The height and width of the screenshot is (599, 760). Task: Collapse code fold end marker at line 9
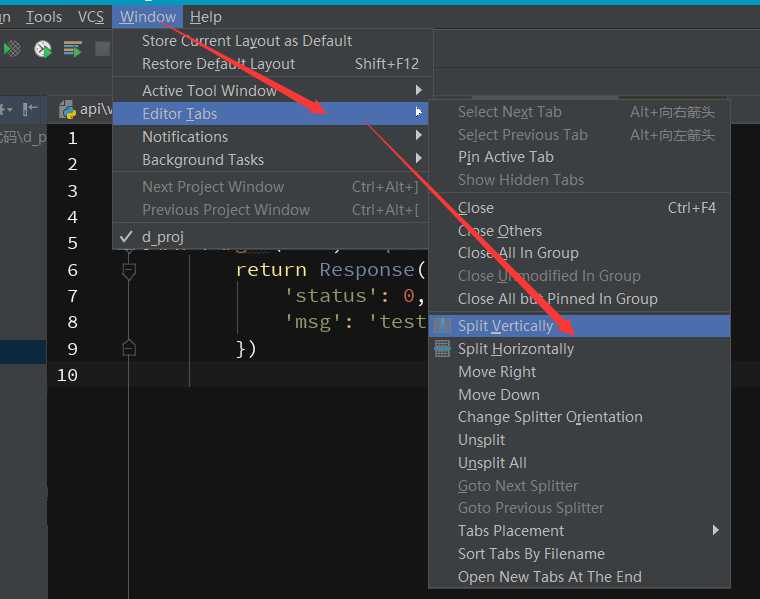pos(128,348)
